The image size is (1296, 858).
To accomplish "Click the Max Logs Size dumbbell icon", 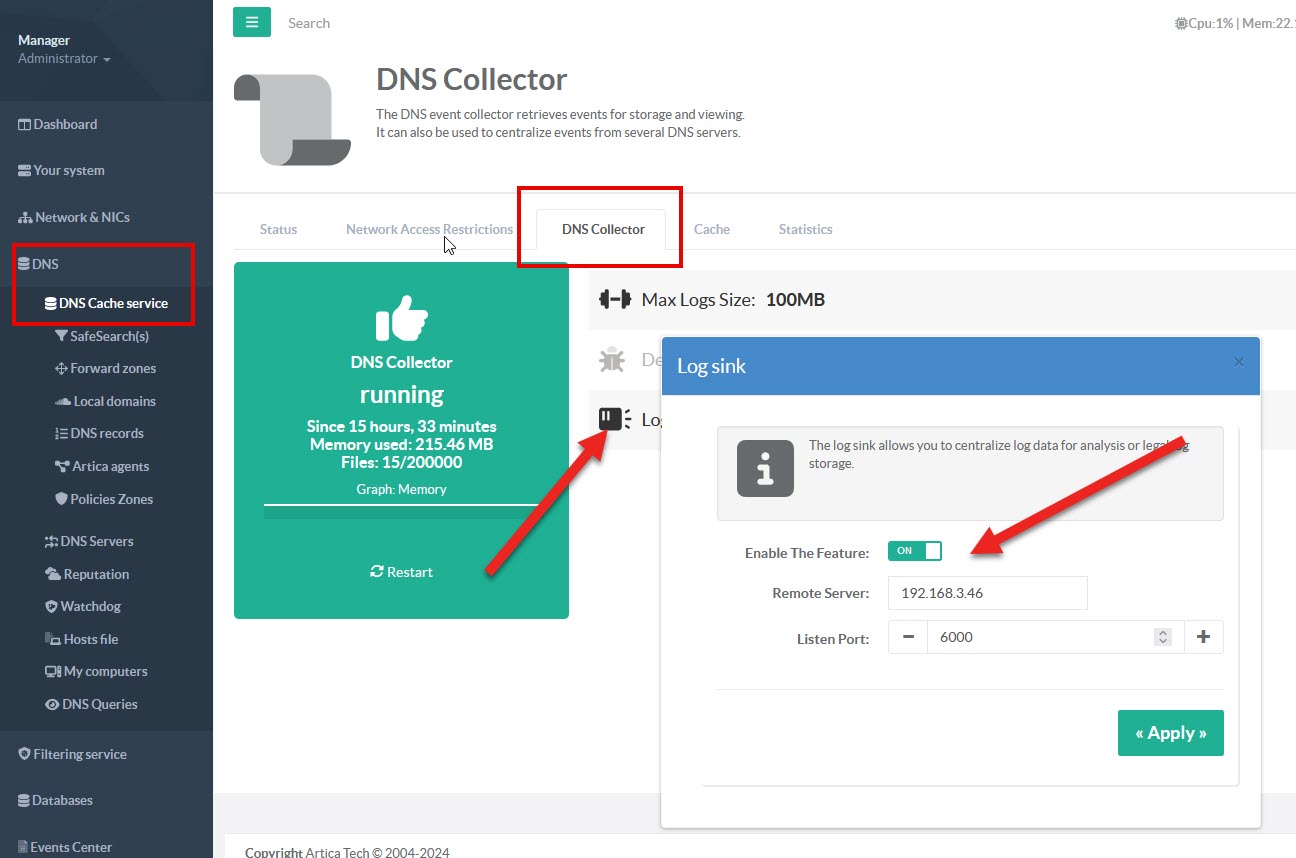I will (614, 299).
